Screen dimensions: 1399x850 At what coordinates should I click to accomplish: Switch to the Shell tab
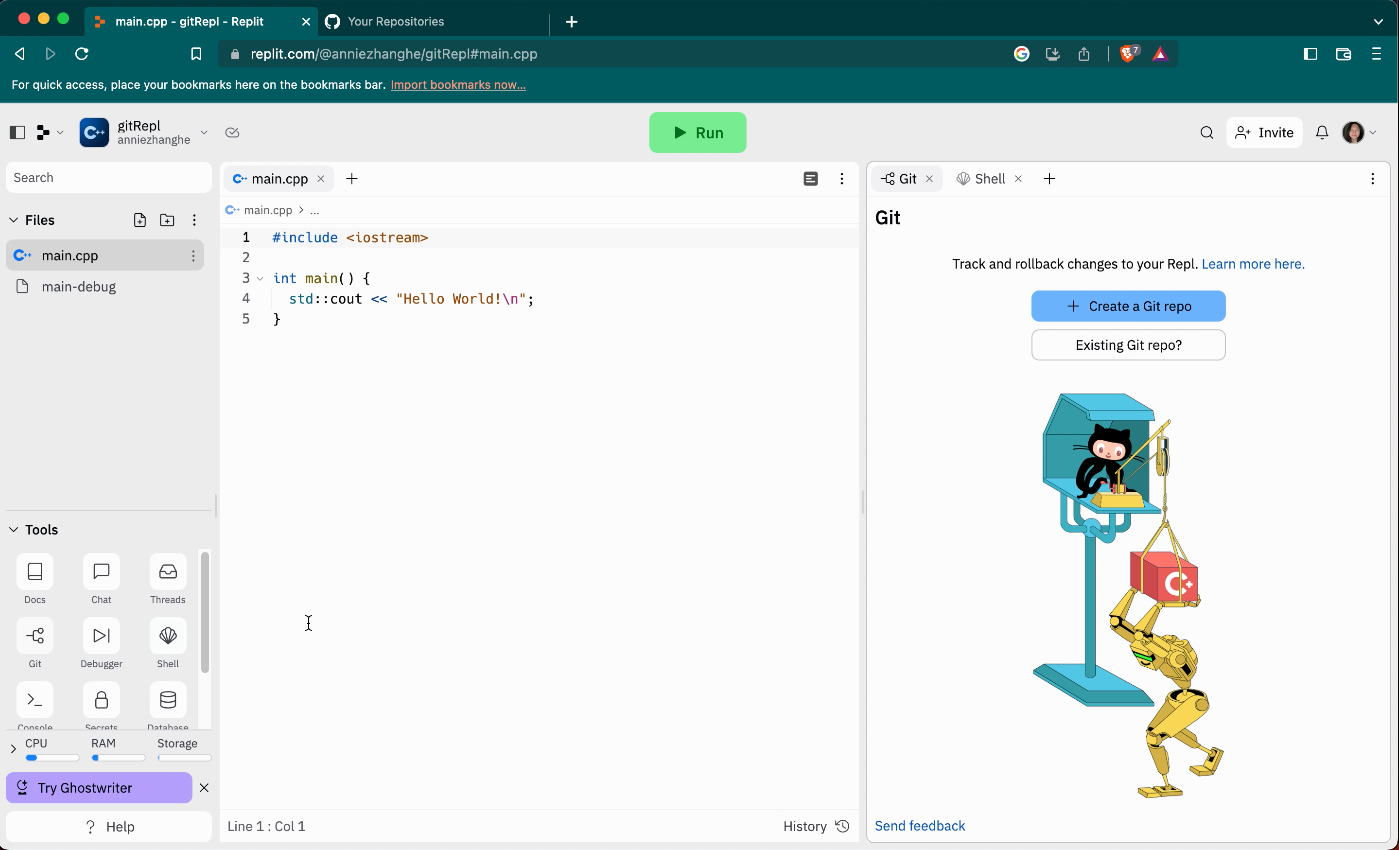pos(987,178)
